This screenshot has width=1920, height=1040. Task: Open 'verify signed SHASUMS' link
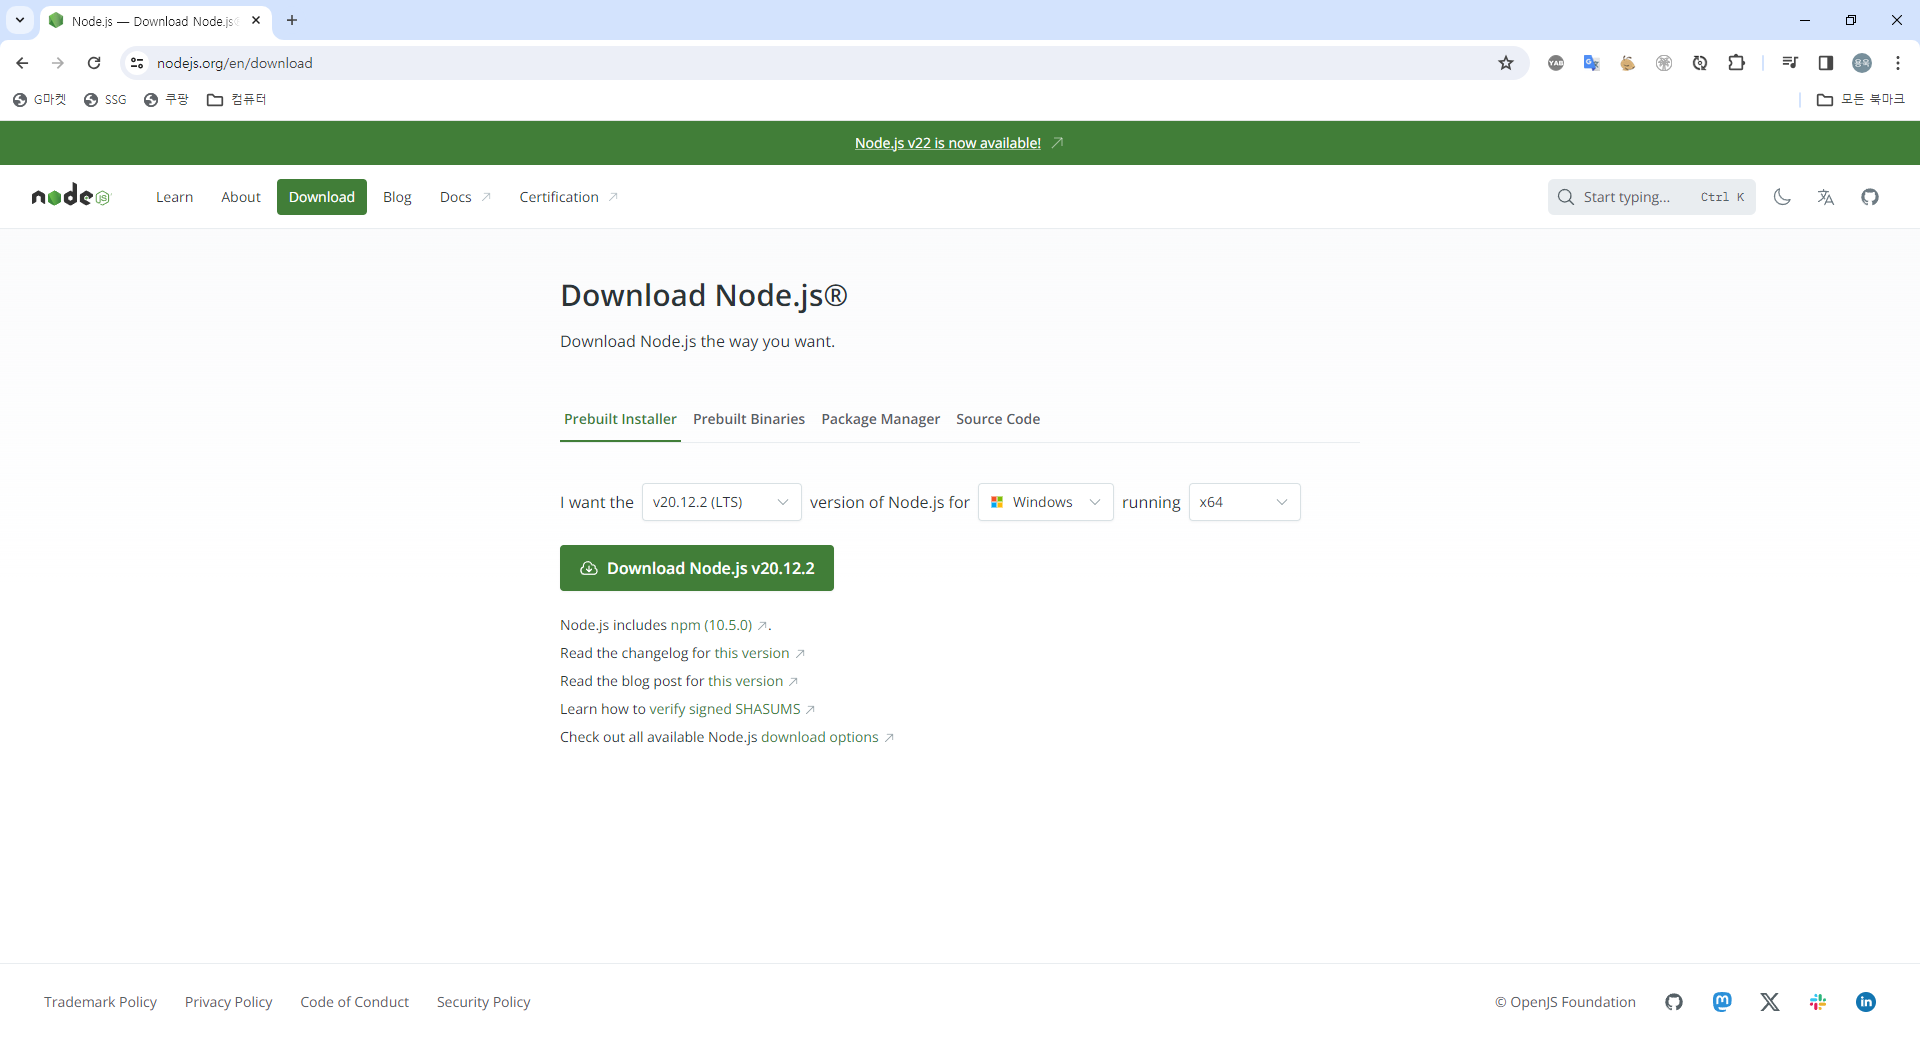(725, 709)
